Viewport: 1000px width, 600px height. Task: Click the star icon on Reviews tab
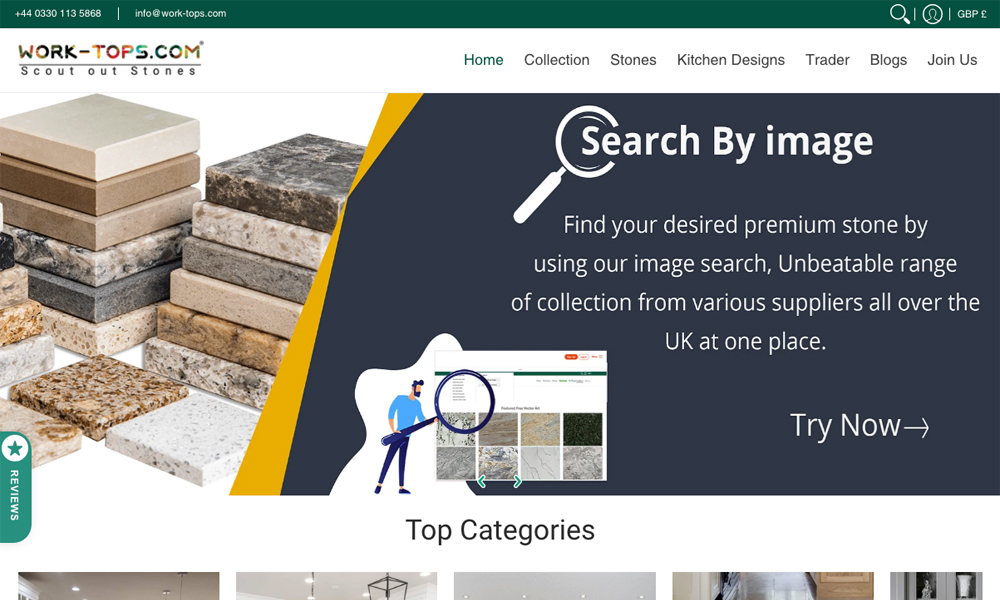pos(15,449)
